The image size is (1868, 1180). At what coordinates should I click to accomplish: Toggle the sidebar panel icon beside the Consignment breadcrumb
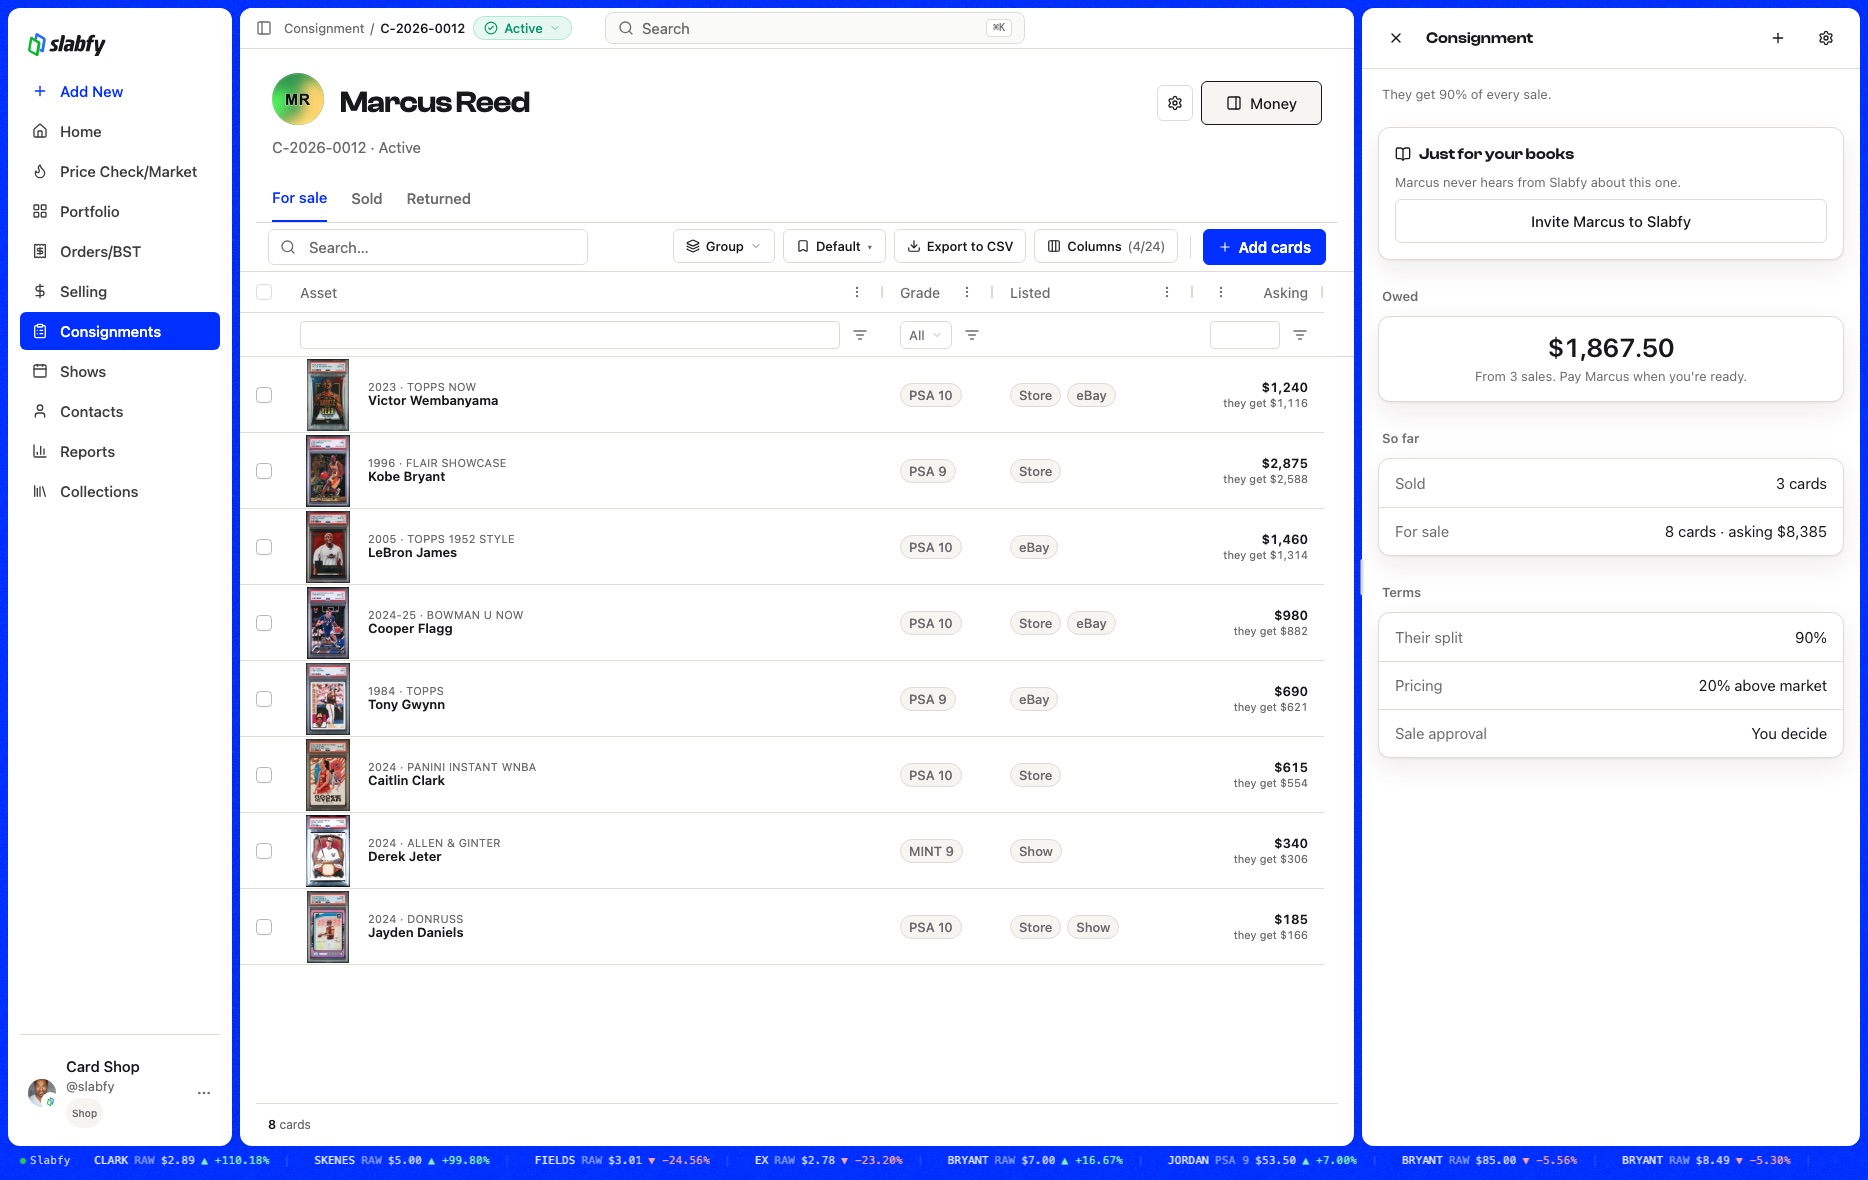pyautogui.click(x=264, y=28)
